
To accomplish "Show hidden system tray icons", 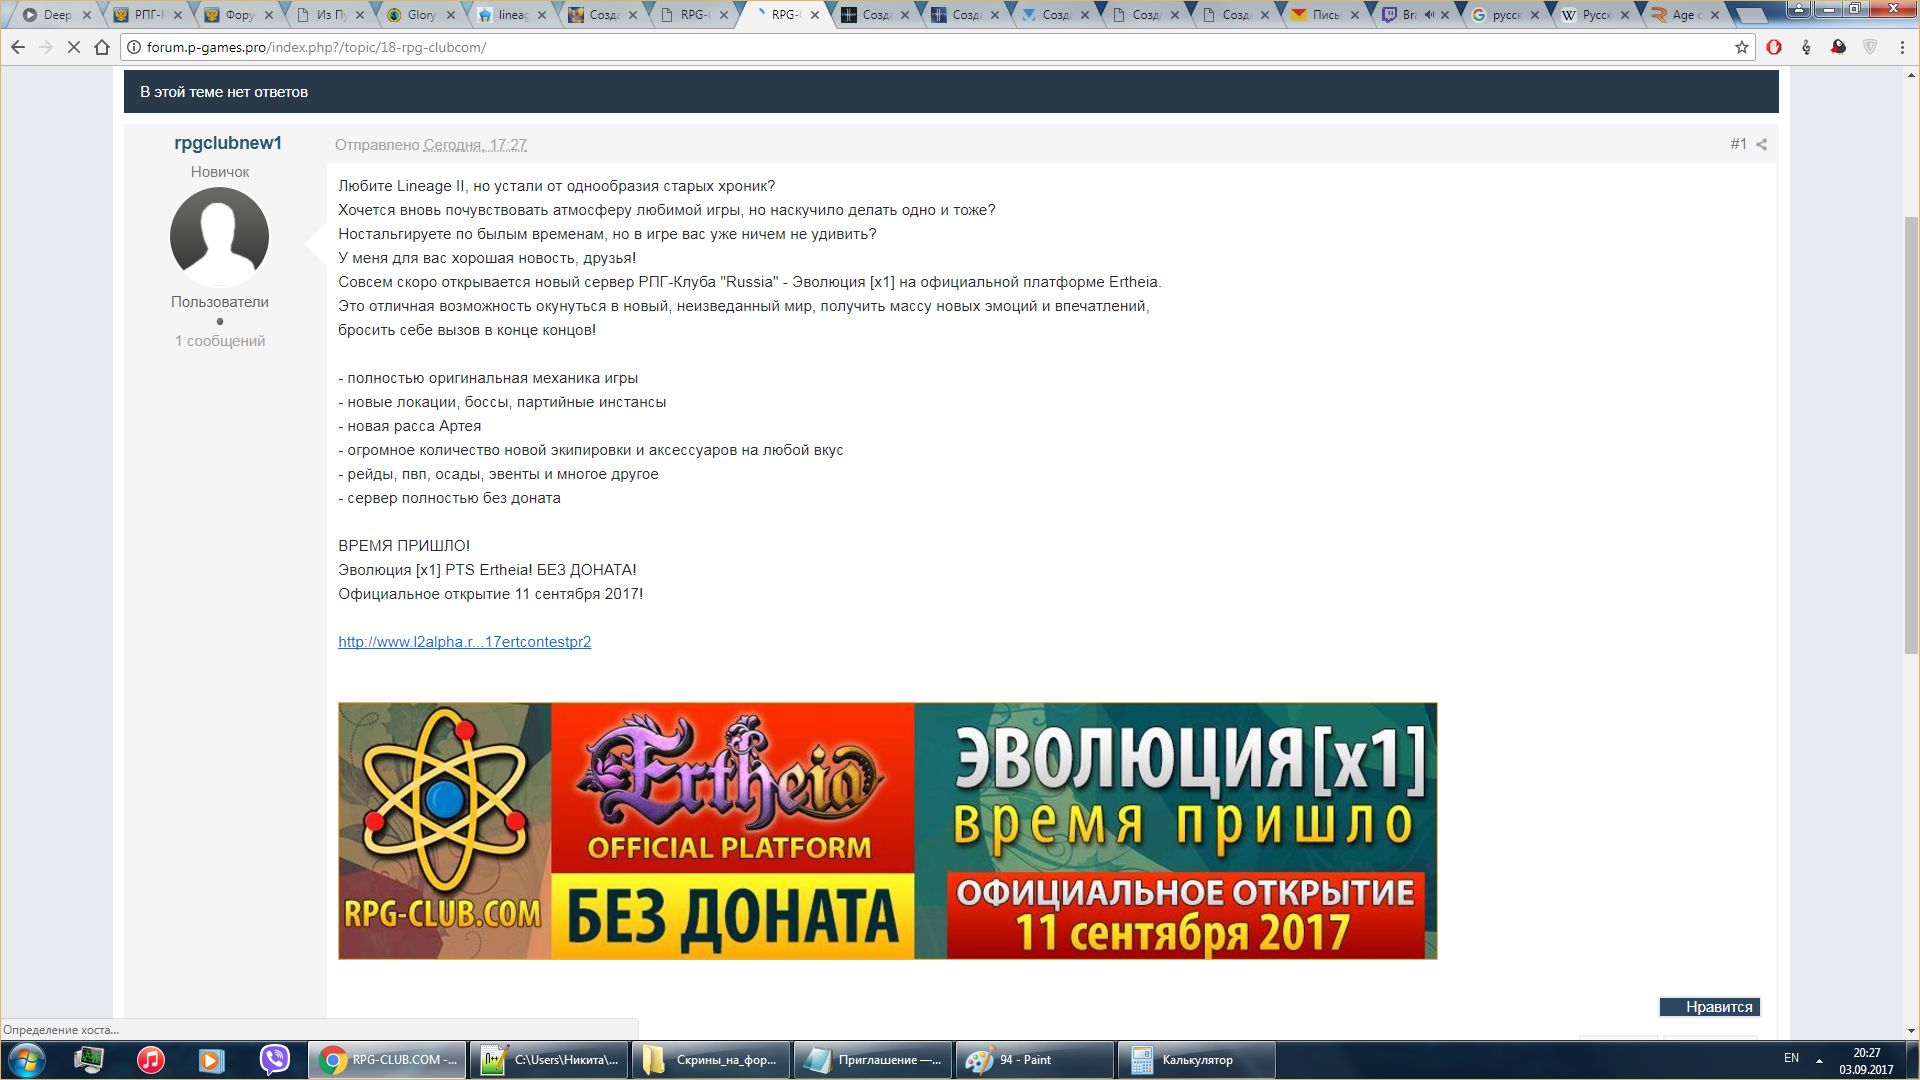I will pos(1819,1060).
